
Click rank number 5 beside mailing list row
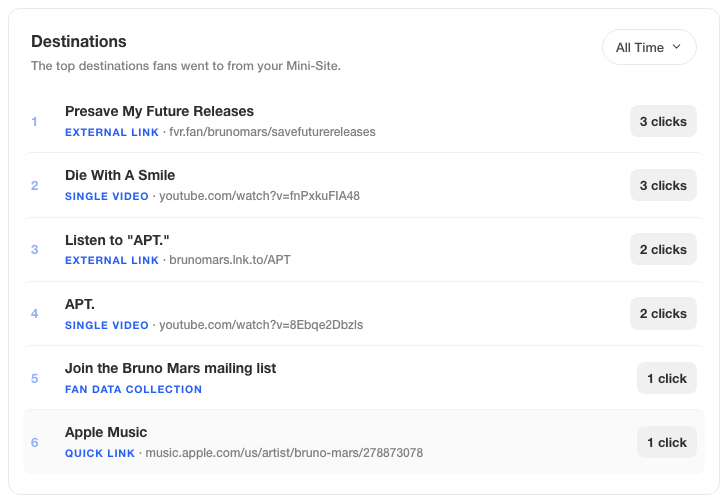point(34,379)
